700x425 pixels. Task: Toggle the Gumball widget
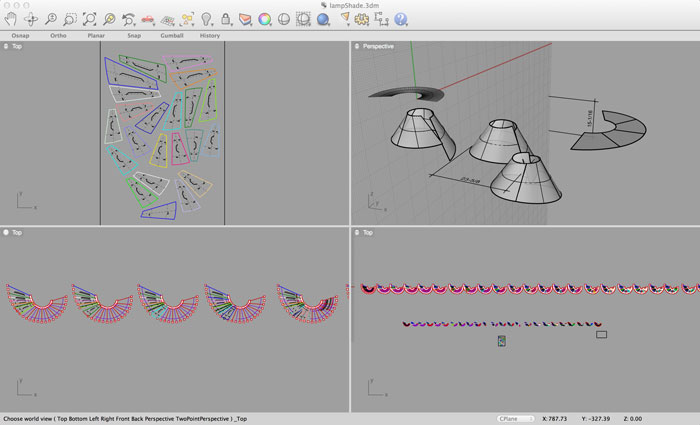(172, 35)
